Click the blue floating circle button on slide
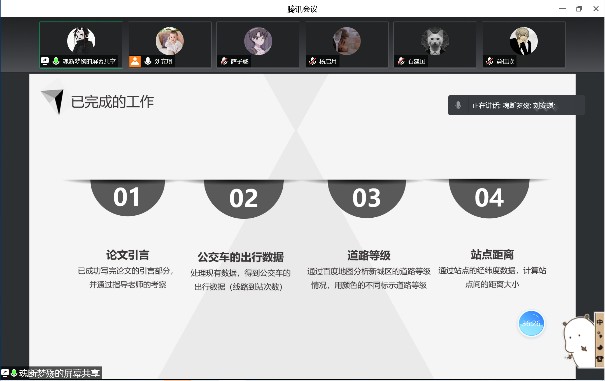The height and width of the screenshot is (381, 605). [x=531, y=323]
